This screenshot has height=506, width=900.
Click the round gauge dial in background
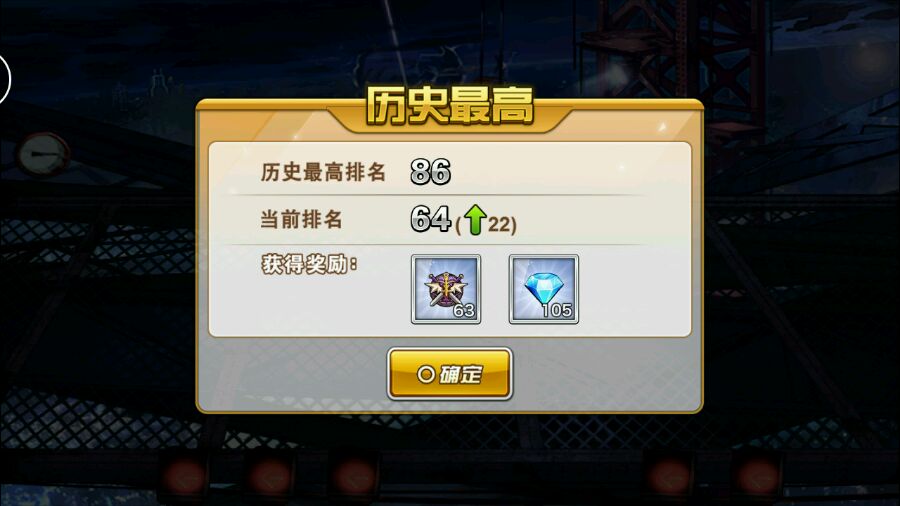(43, 155)
